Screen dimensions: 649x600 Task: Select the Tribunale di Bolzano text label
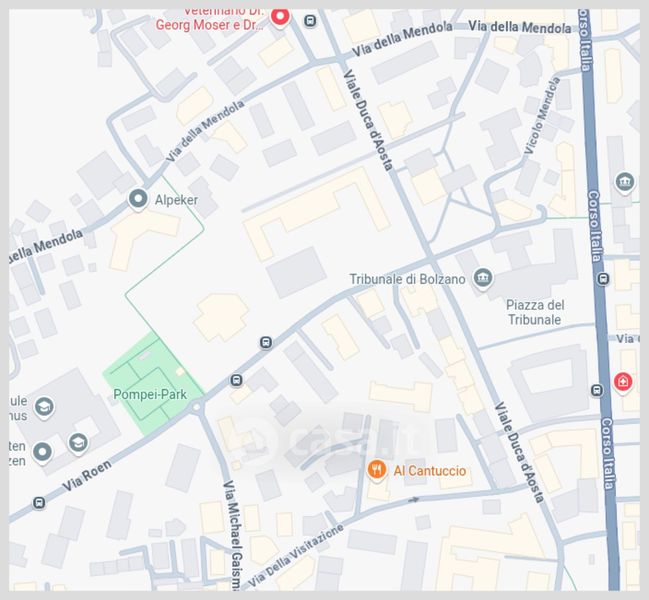tap(407, 279)
